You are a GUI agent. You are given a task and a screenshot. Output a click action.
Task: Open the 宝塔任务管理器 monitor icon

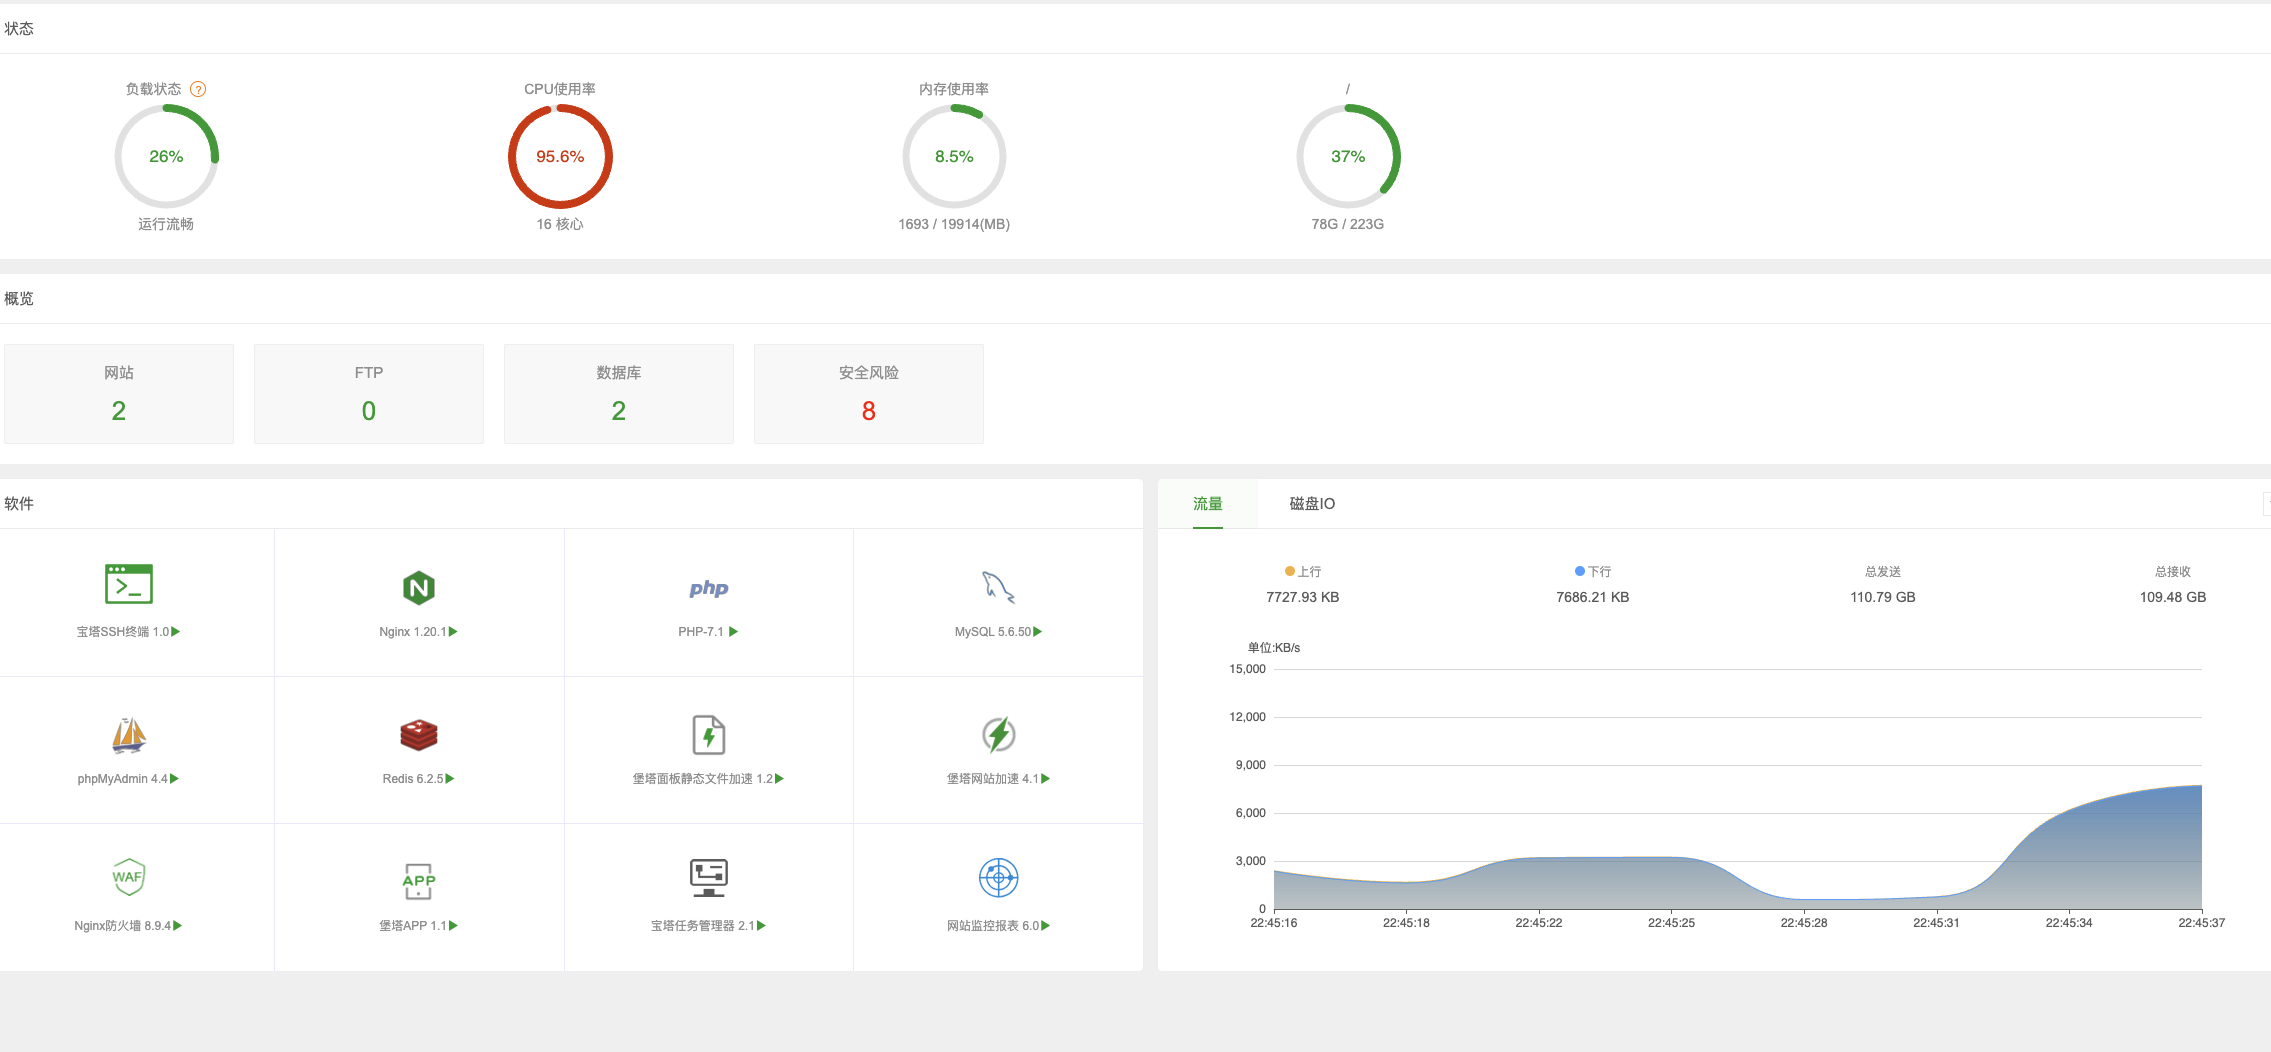tap(708, 878)
